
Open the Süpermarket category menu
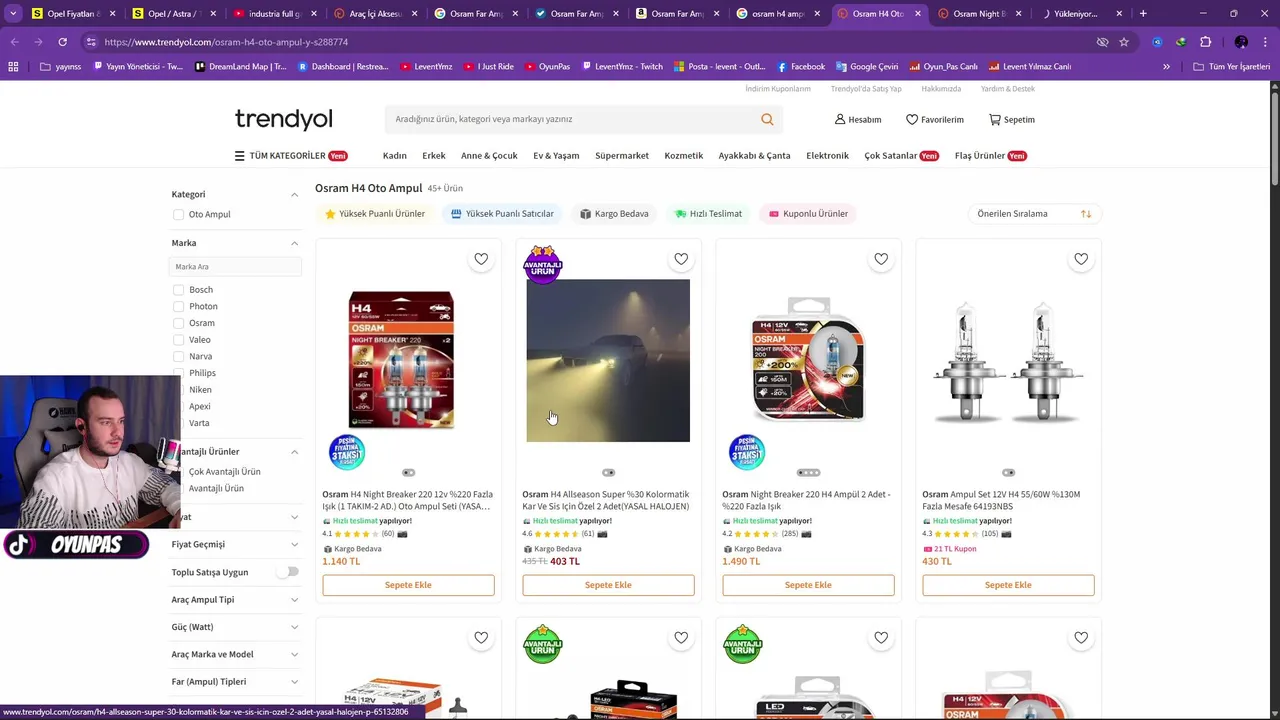click(622, 156)
